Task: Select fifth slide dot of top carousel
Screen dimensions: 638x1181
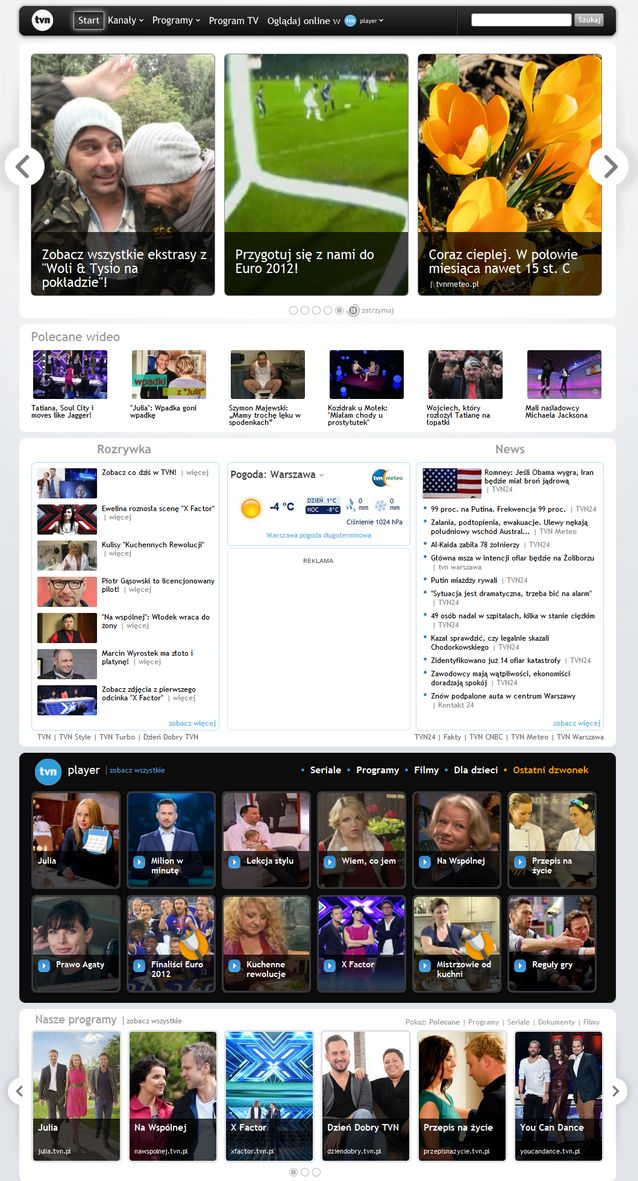Action: pos(340,310)
